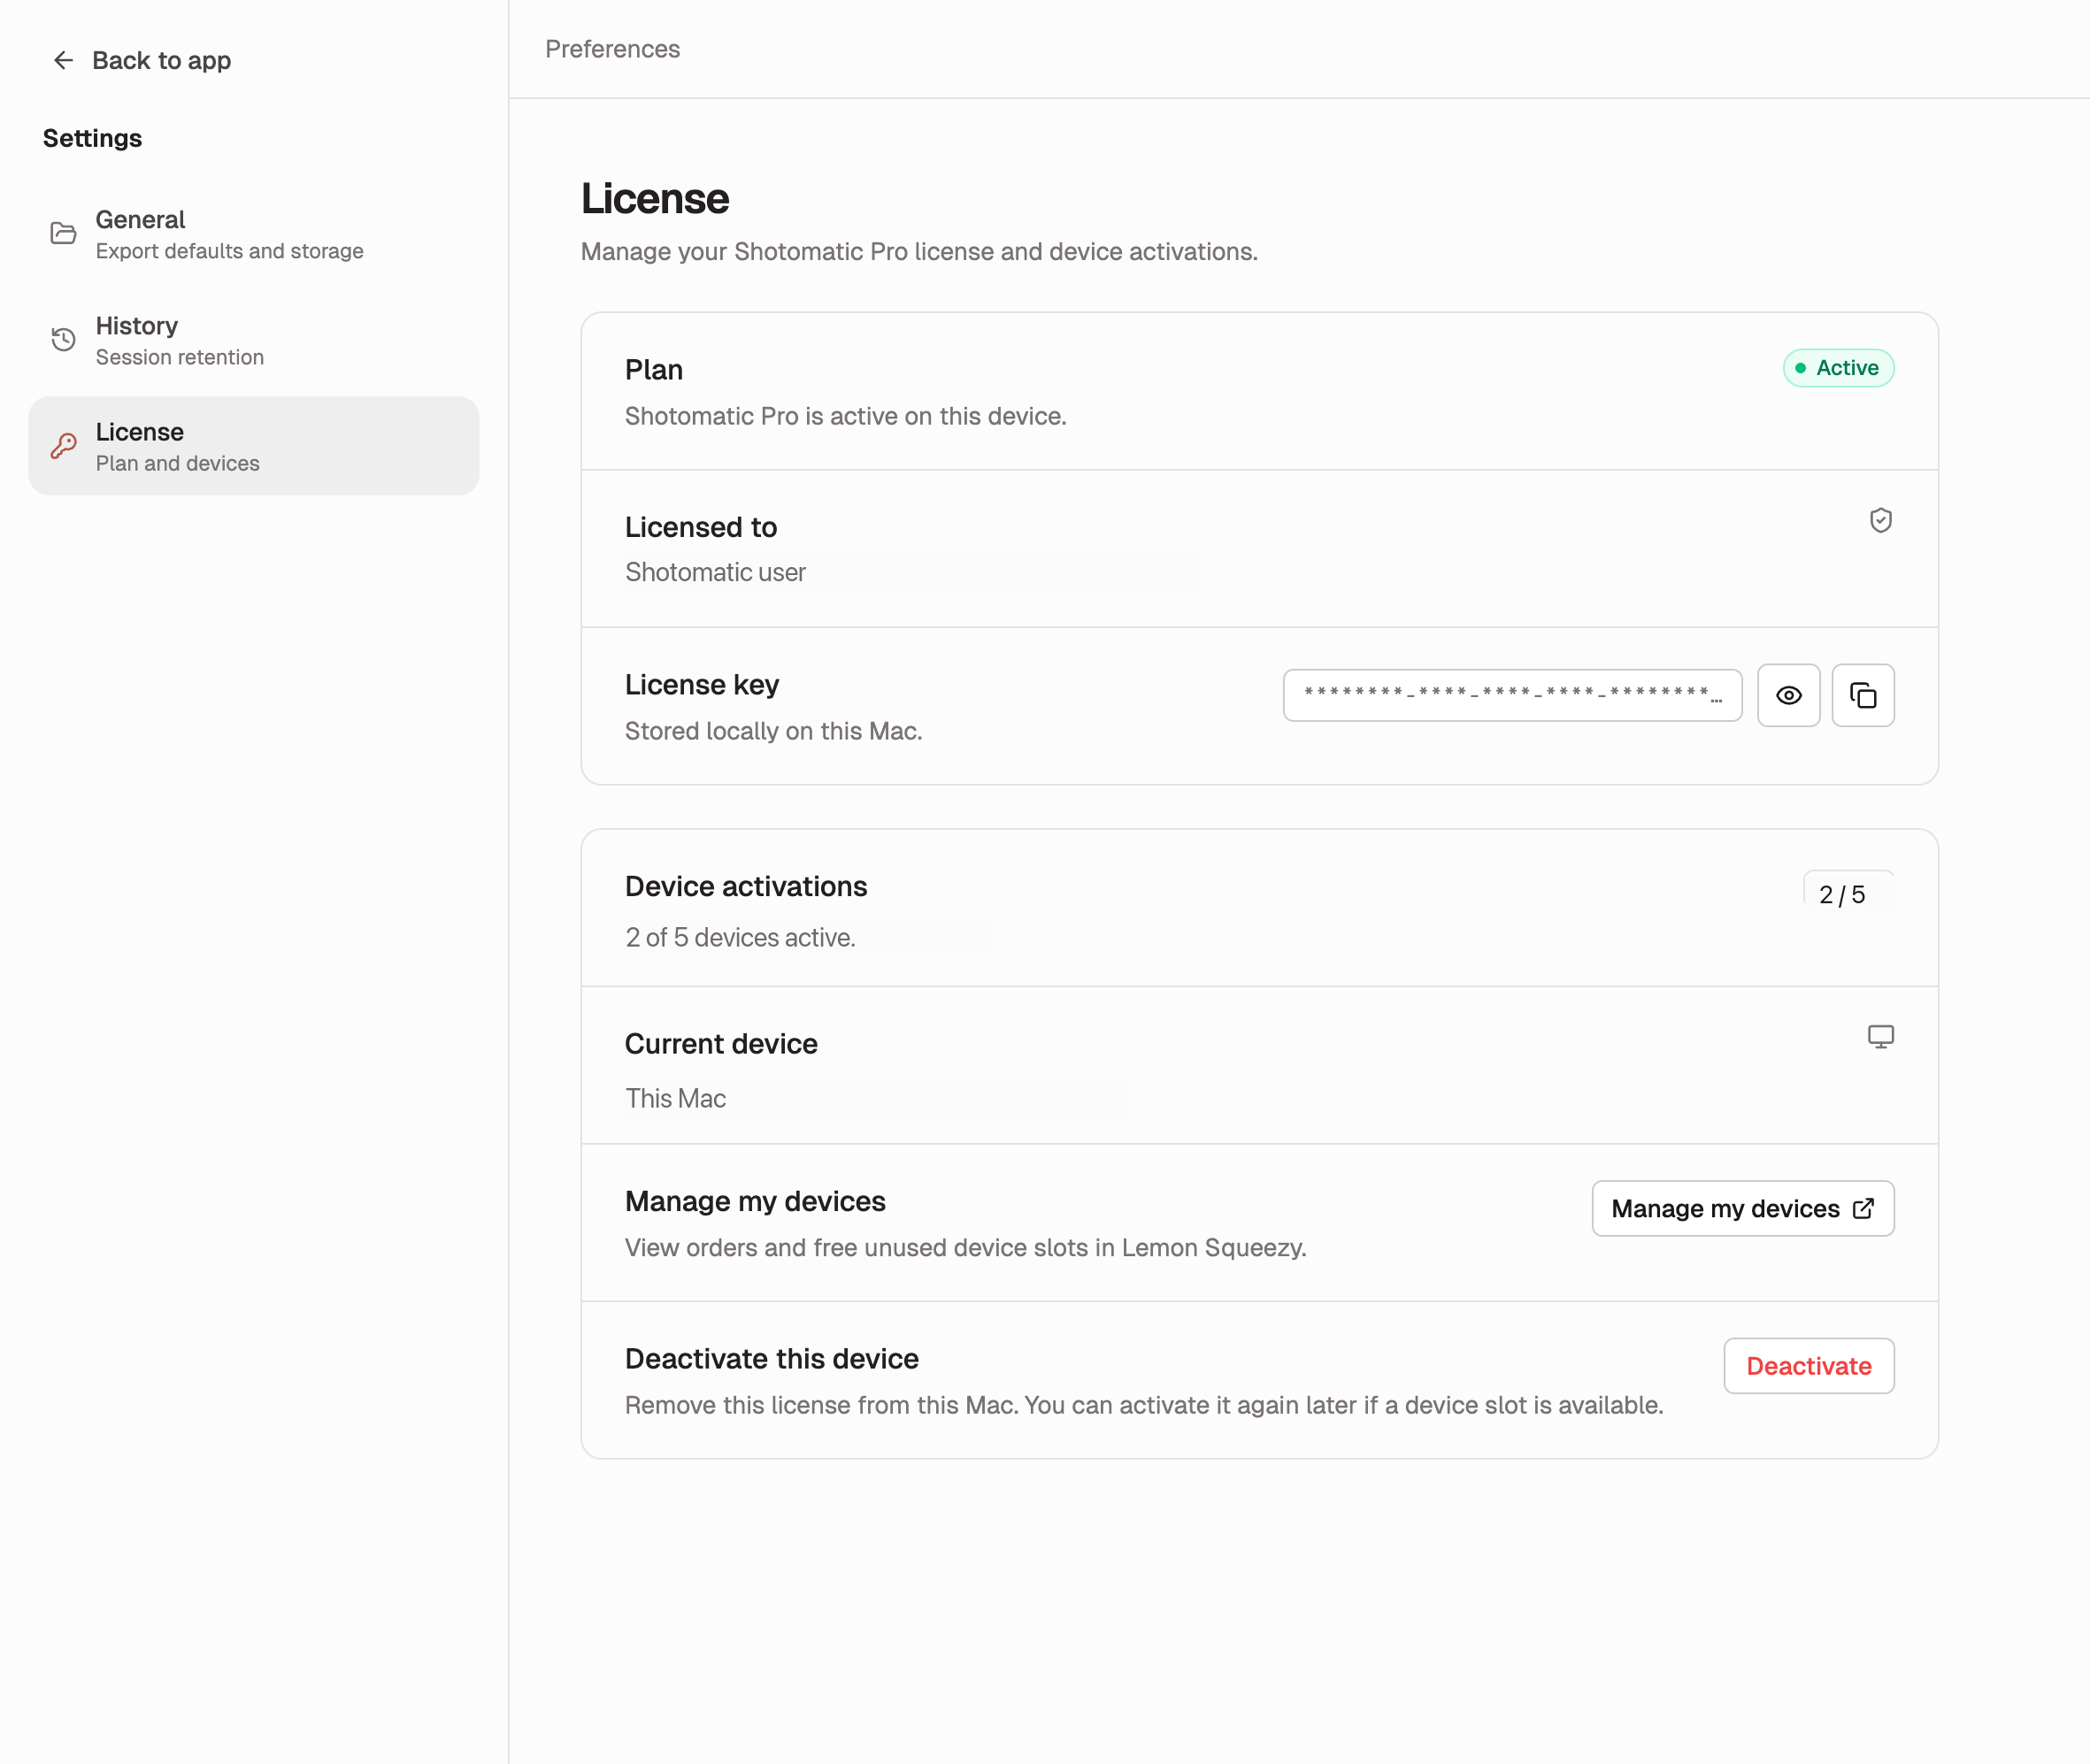
Task: Click the 'Plan' heading
Action: point(654,370)
